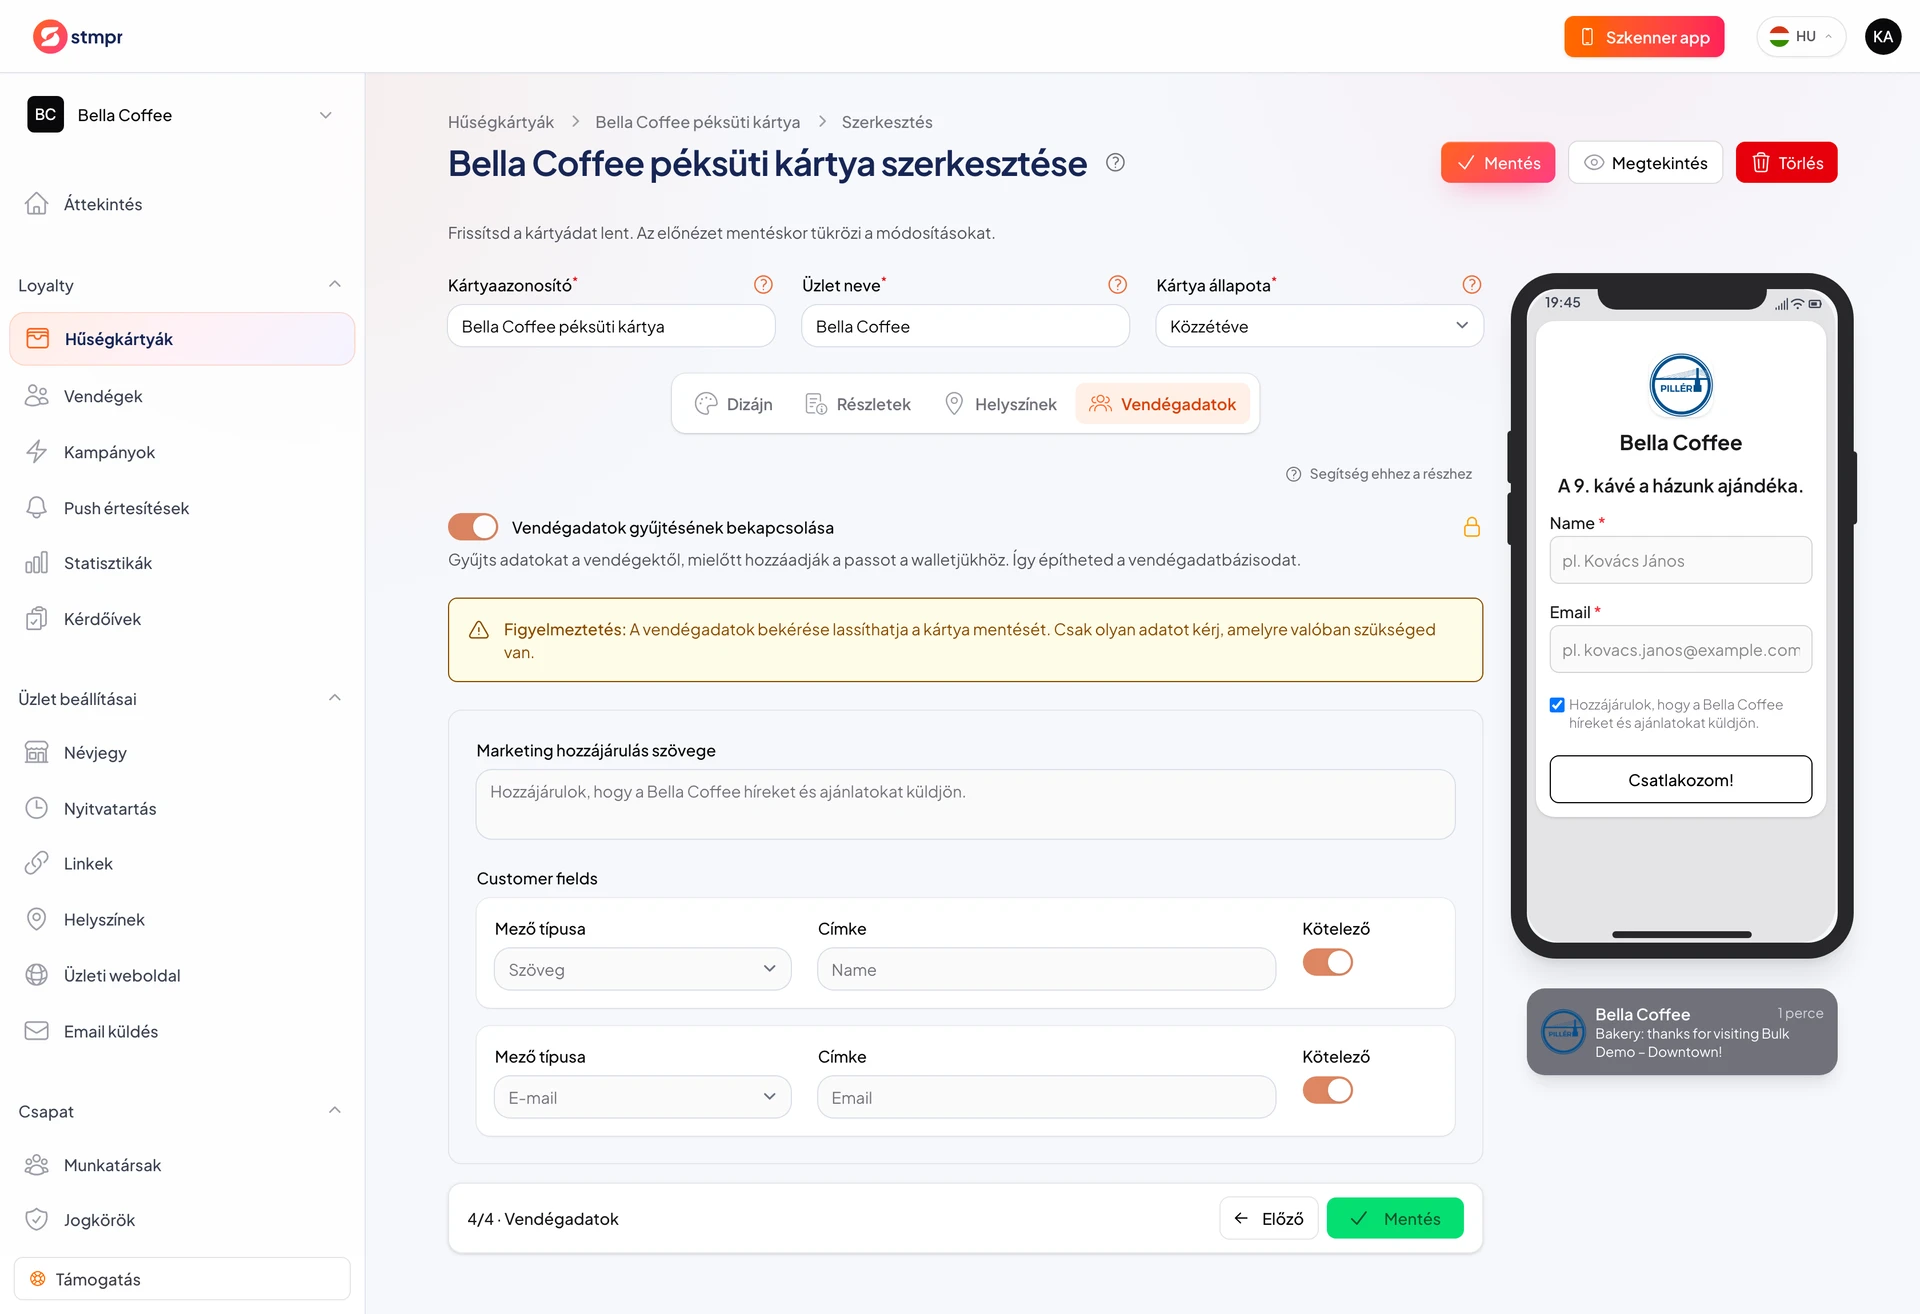This screenshot has width=1920, height=1314.
Task: Click the Email küldés envelope icon
Action: [37, 1031]
